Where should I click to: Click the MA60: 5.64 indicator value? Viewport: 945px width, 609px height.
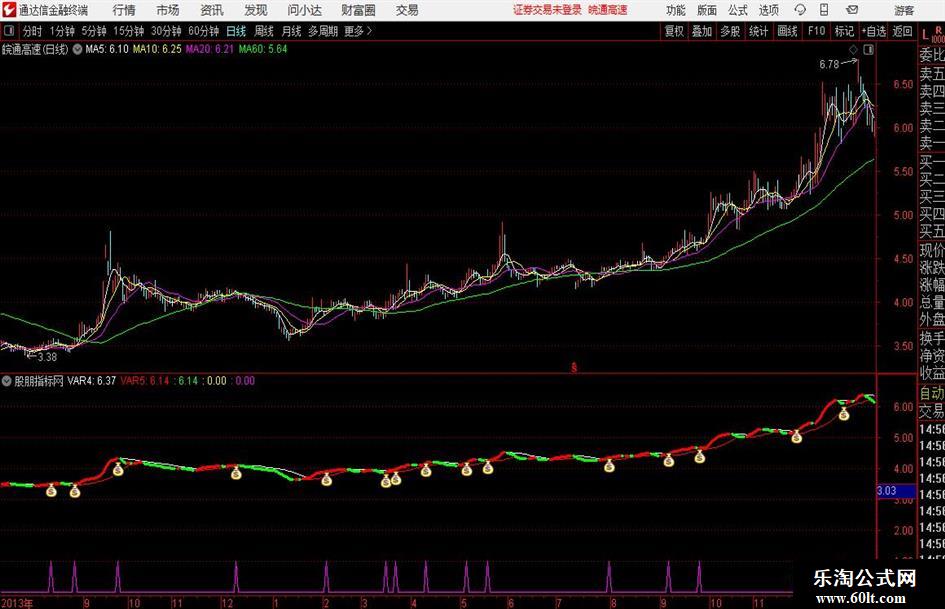point(263,49)
